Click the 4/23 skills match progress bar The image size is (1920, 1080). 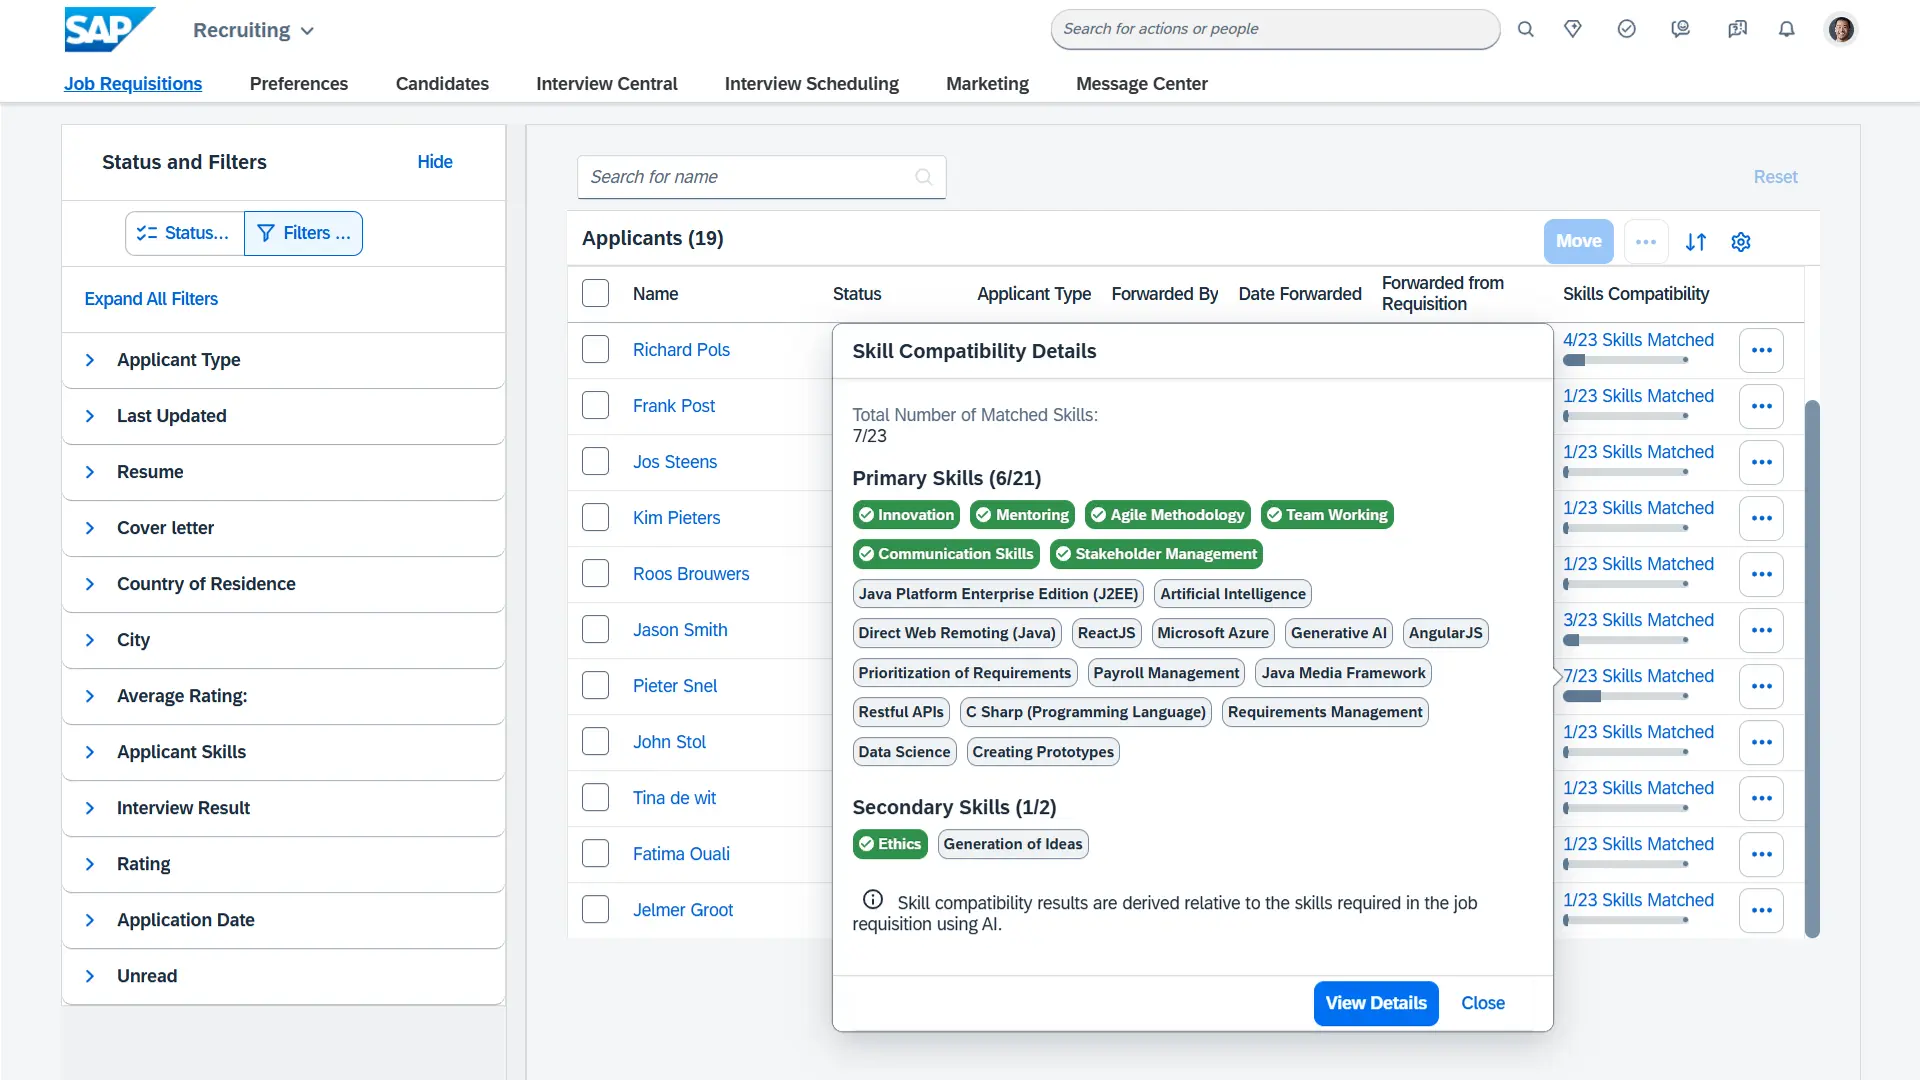pos(1626,360)
